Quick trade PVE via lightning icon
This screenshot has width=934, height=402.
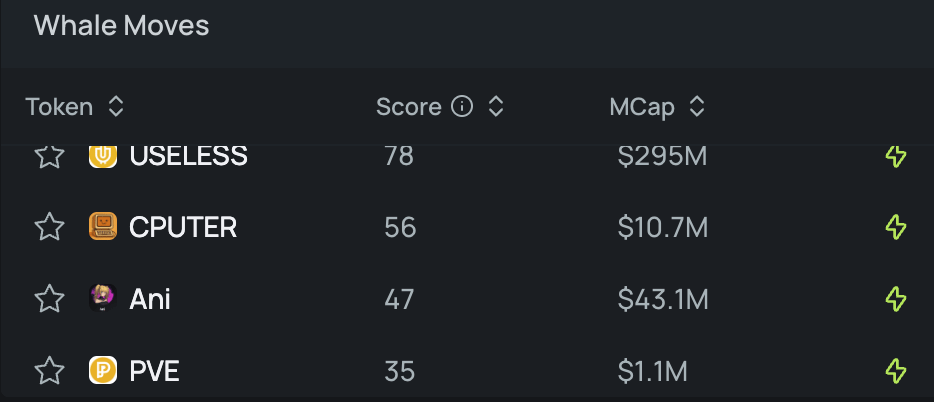896,371
